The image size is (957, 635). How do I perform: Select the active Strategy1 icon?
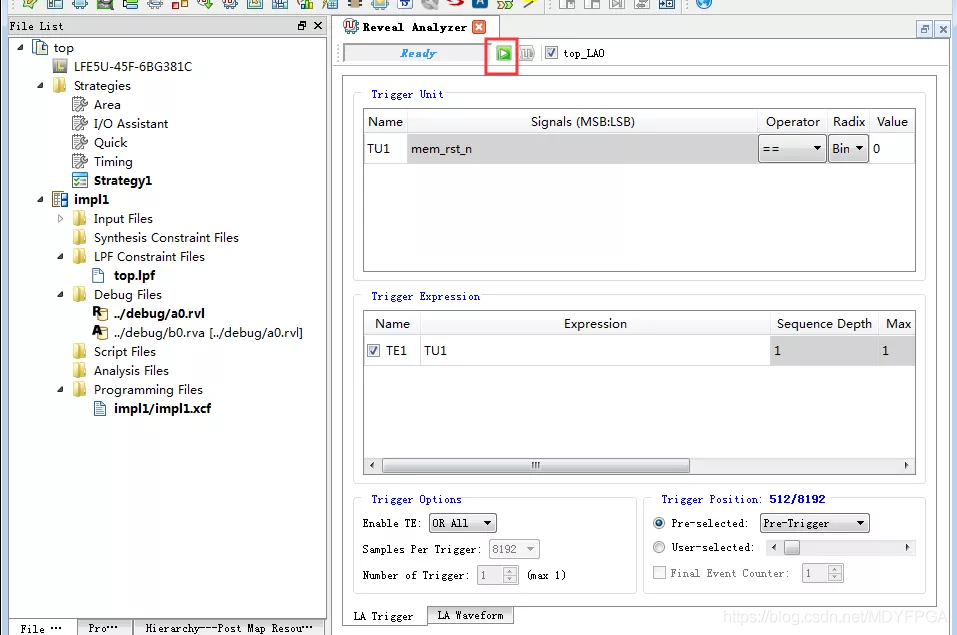click(79, 180)
